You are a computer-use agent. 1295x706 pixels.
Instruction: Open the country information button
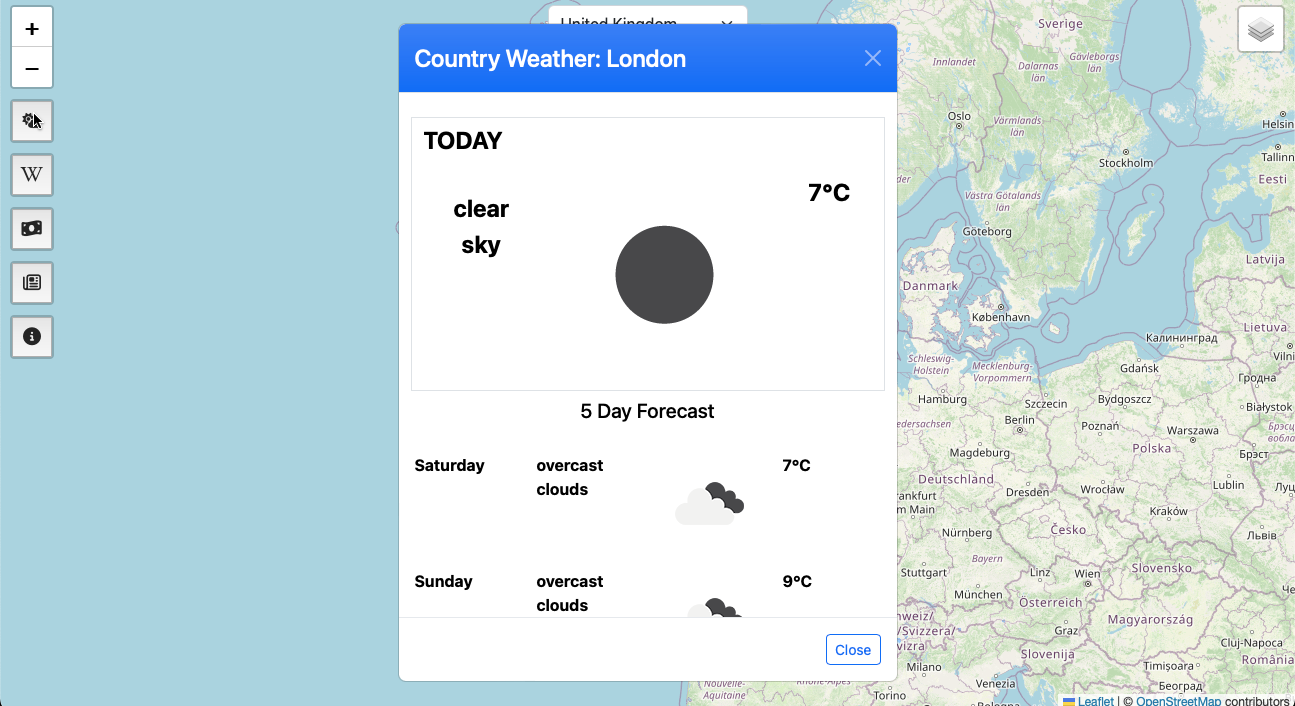(x=32, y=337)
